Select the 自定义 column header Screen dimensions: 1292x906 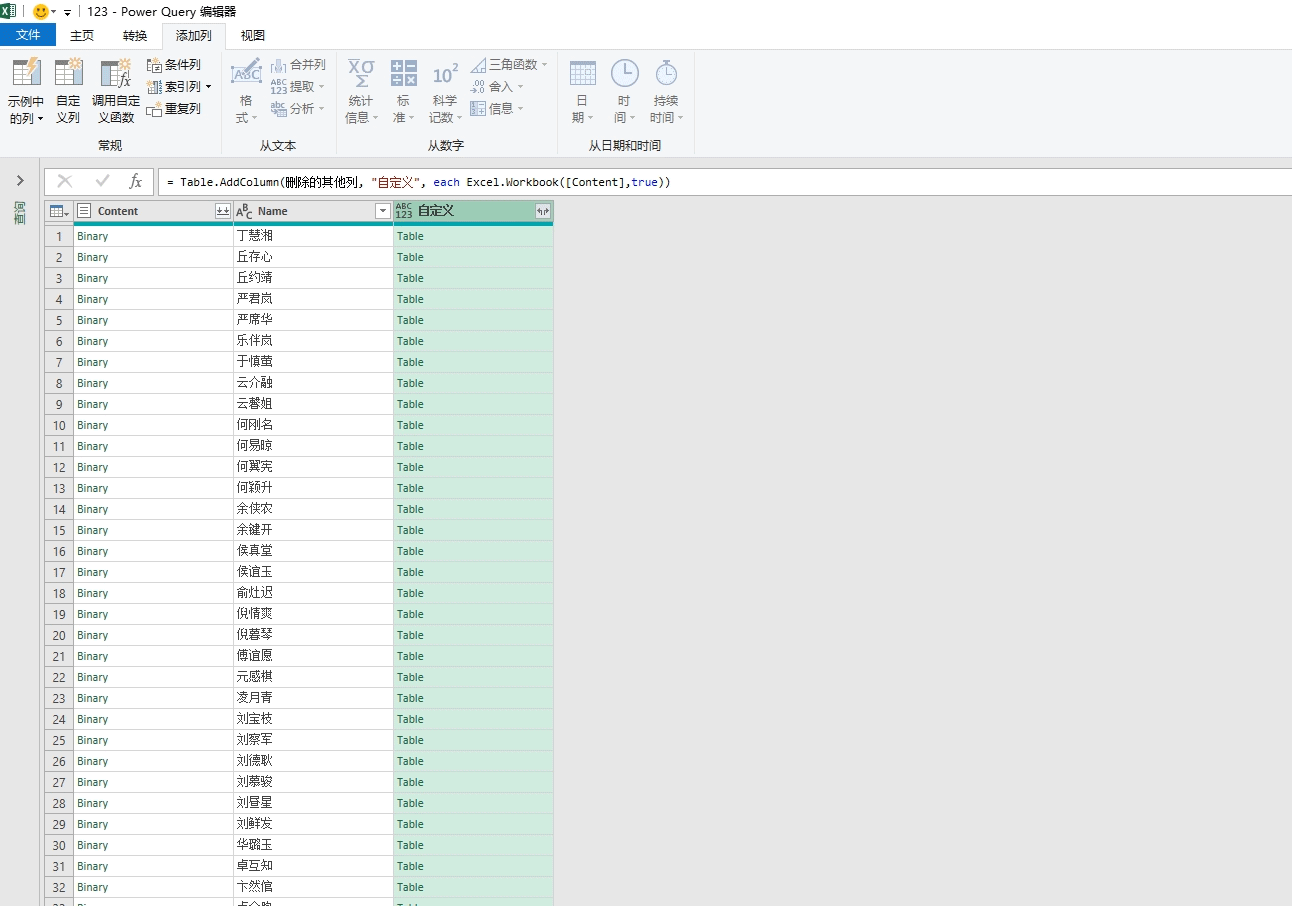pos(473,211)
